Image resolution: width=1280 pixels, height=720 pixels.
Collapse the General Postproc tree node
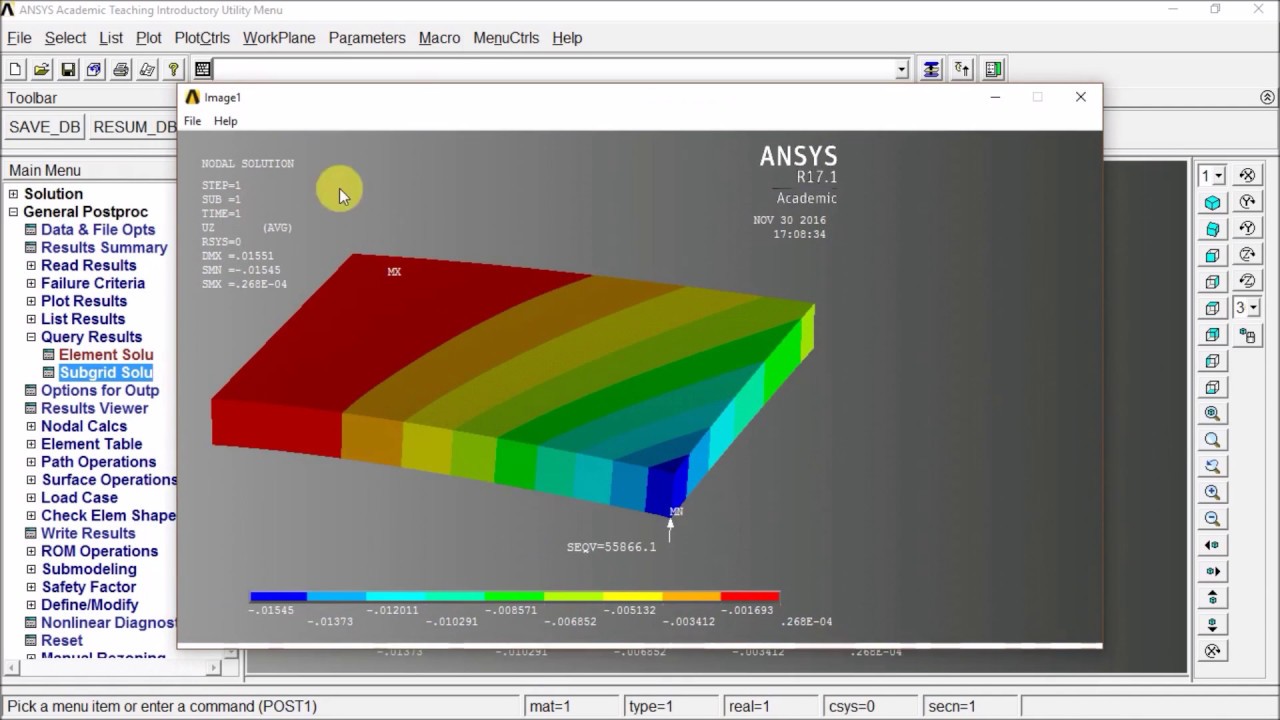click(14, 212)
